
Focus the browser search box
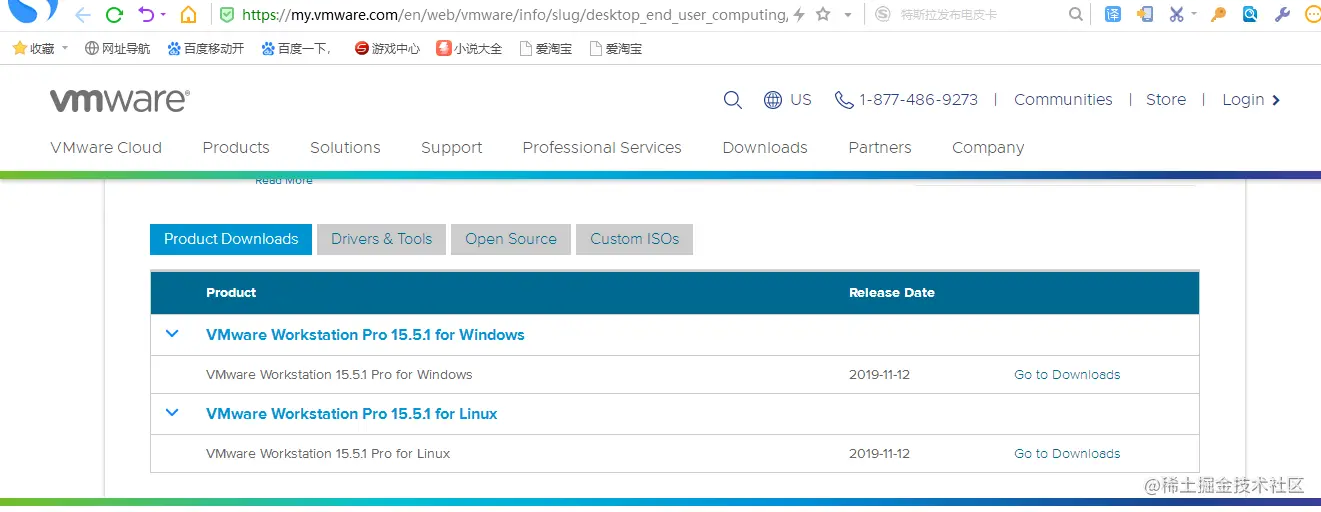coord(980,15)
